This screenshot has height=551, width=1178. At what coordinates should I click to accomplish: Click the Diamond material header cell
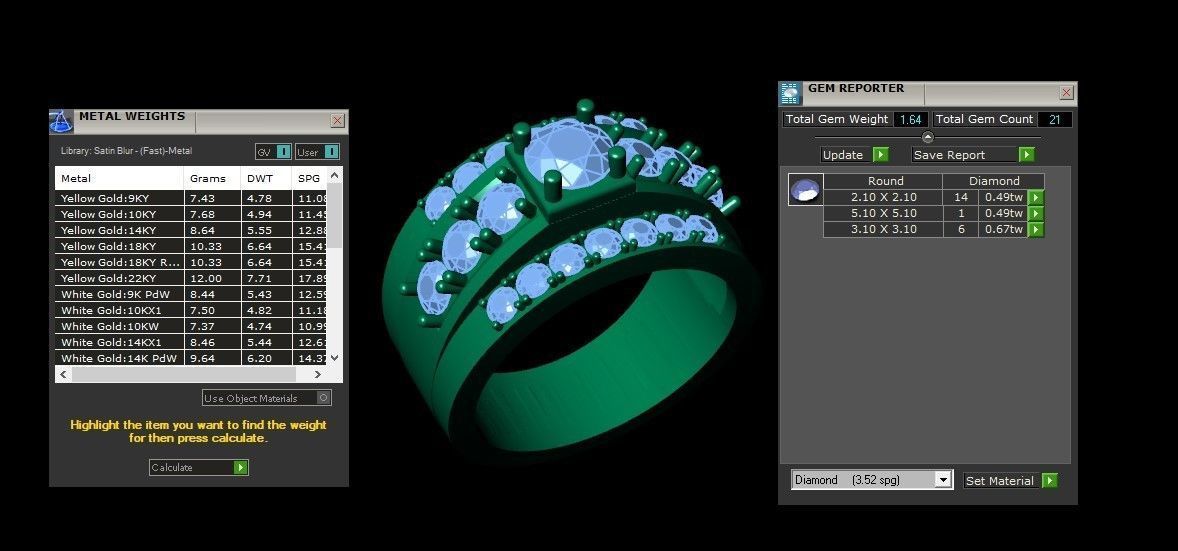tap(994, 181)
